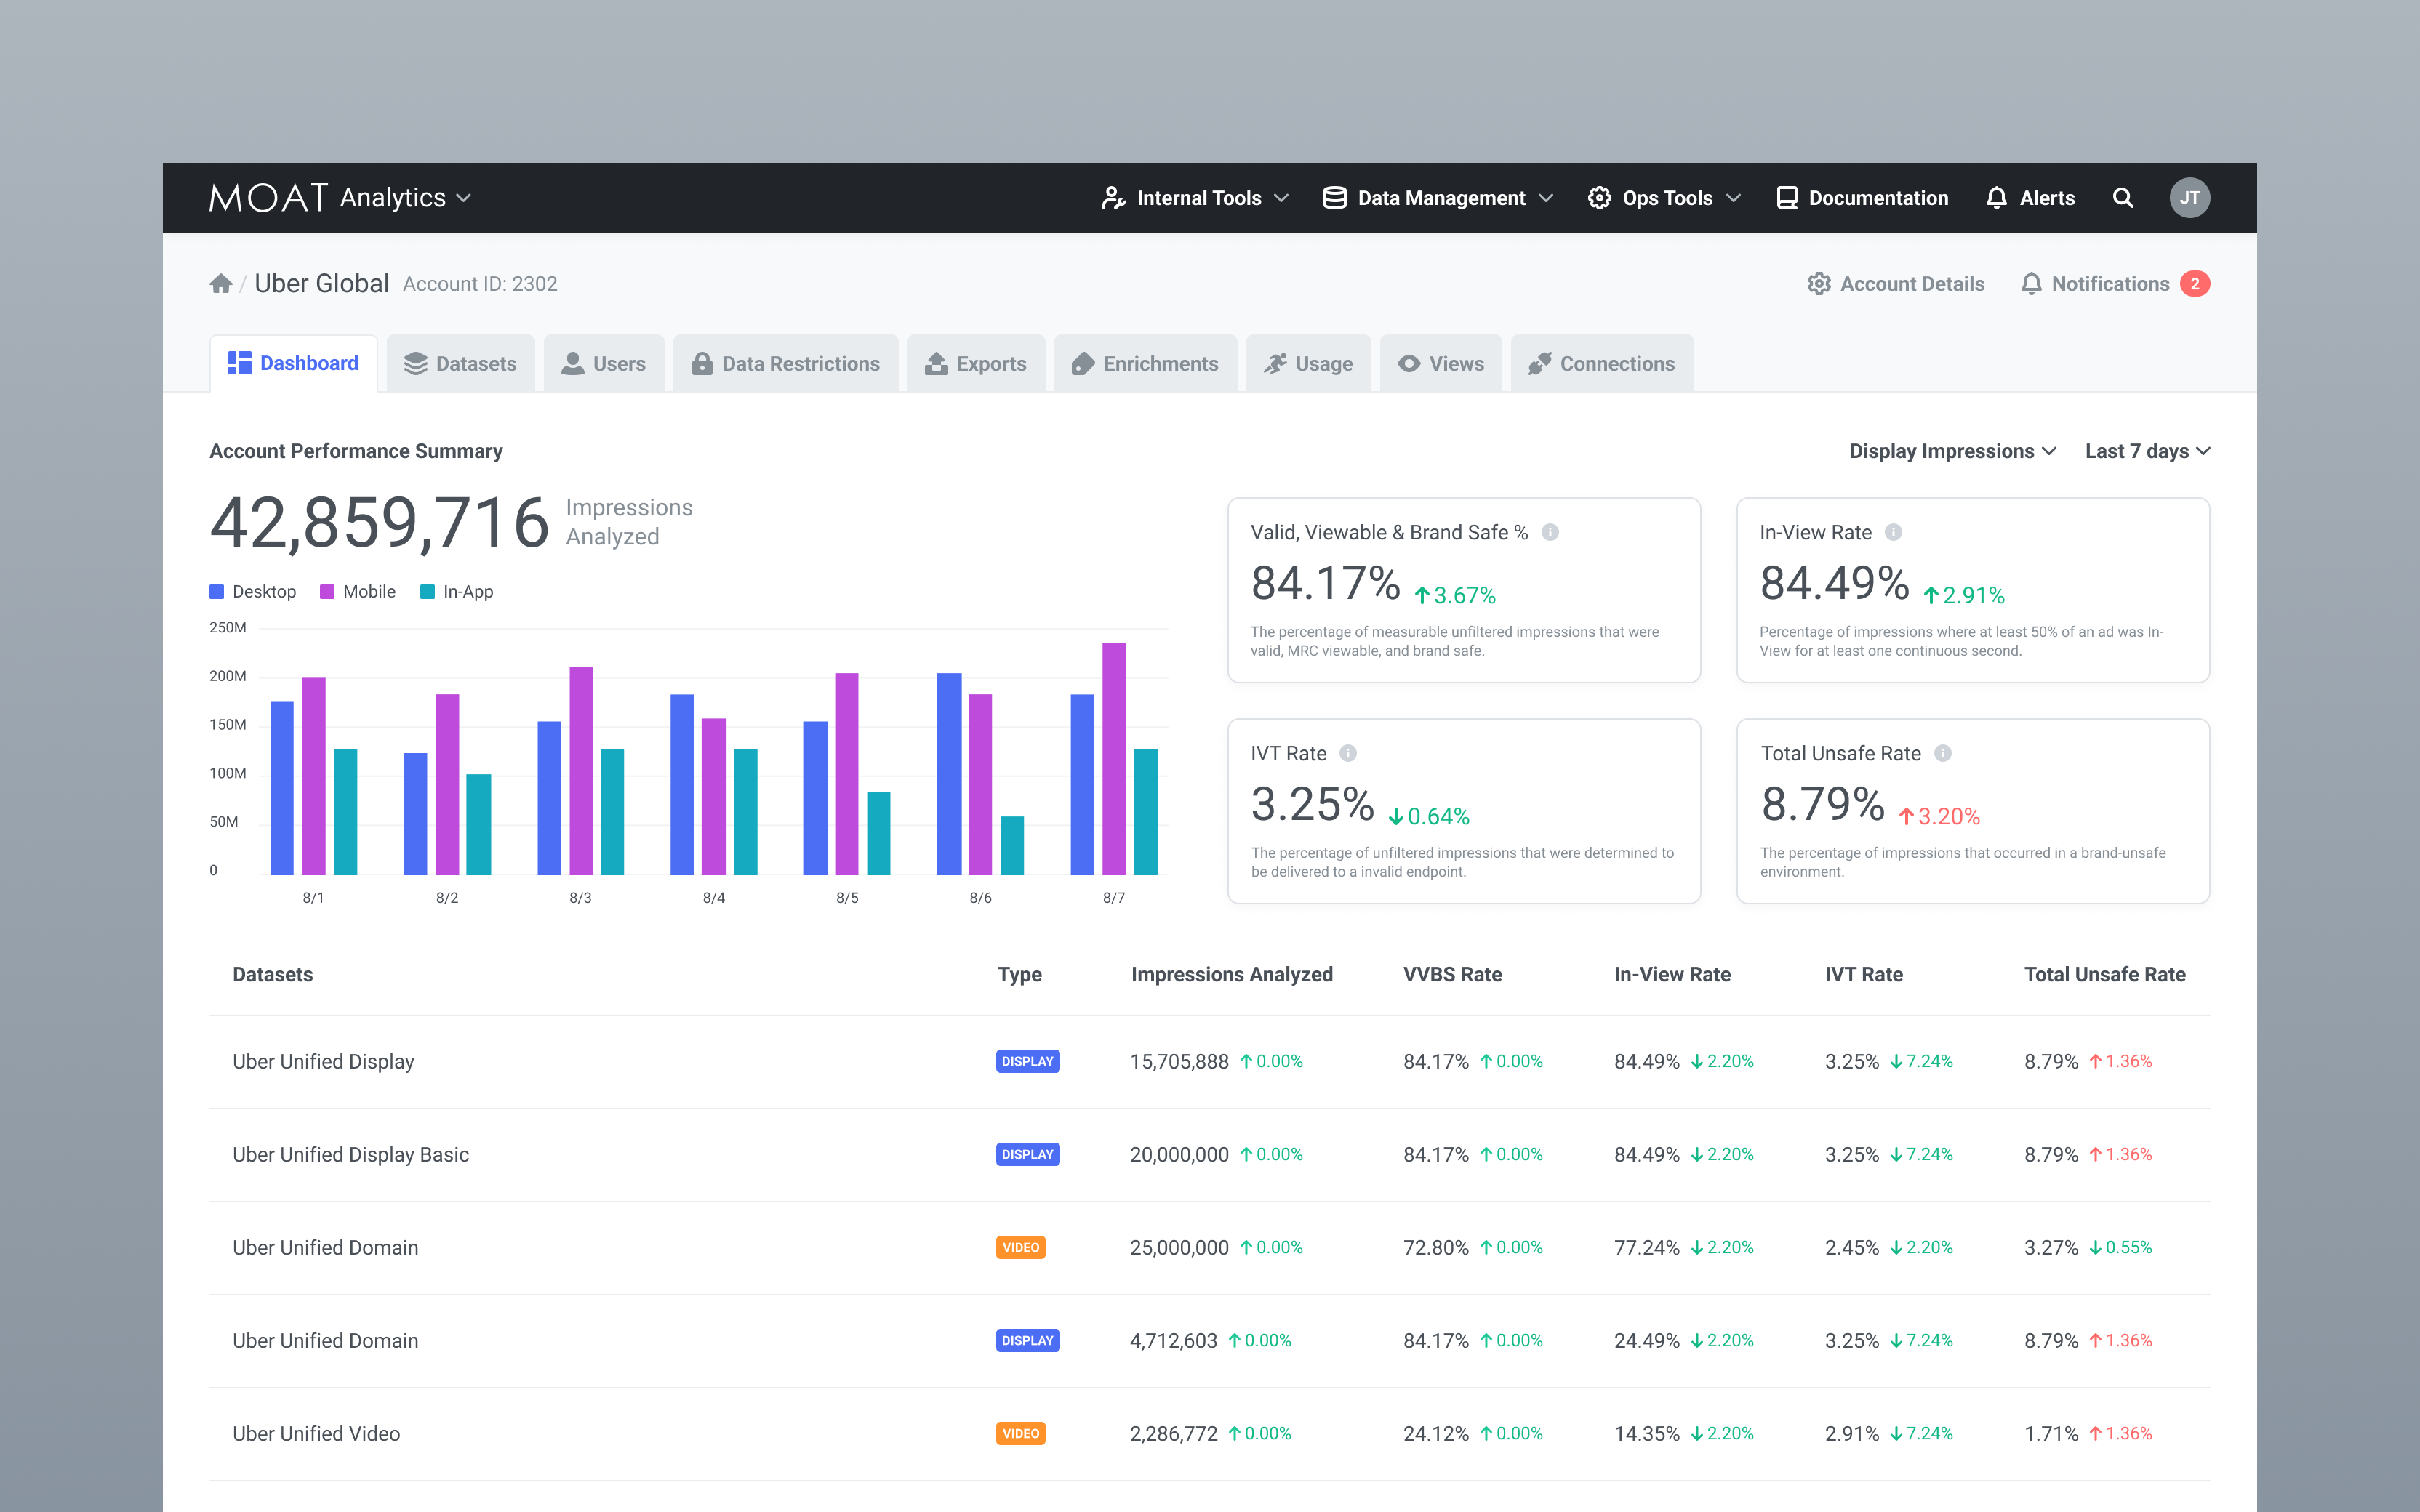Click the Ops Tools gear icon

point(1599,198)
